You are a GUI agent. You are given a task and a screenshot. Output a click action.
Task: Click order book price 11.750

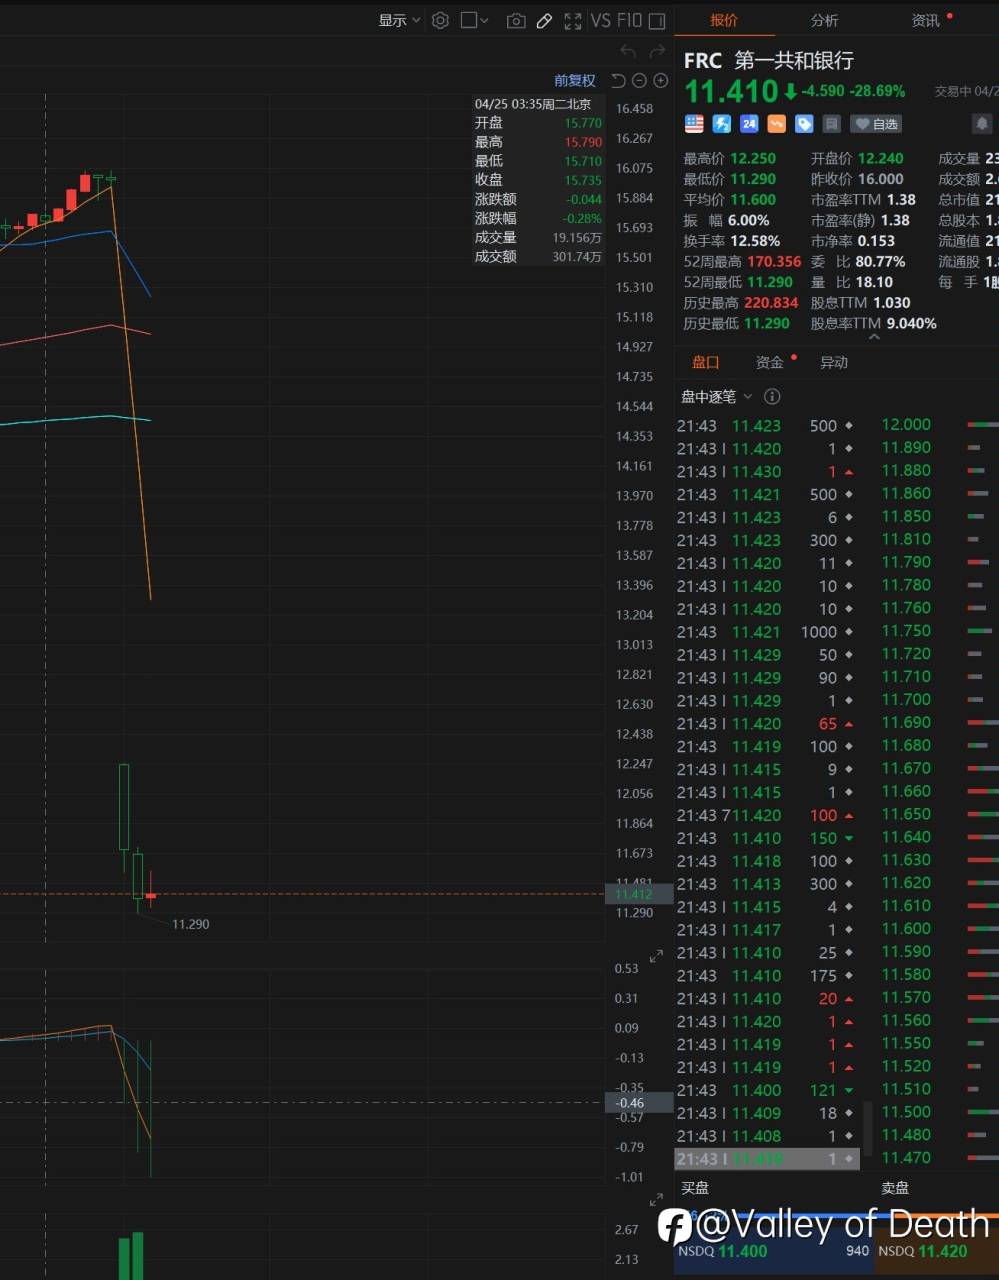(906, 631)
